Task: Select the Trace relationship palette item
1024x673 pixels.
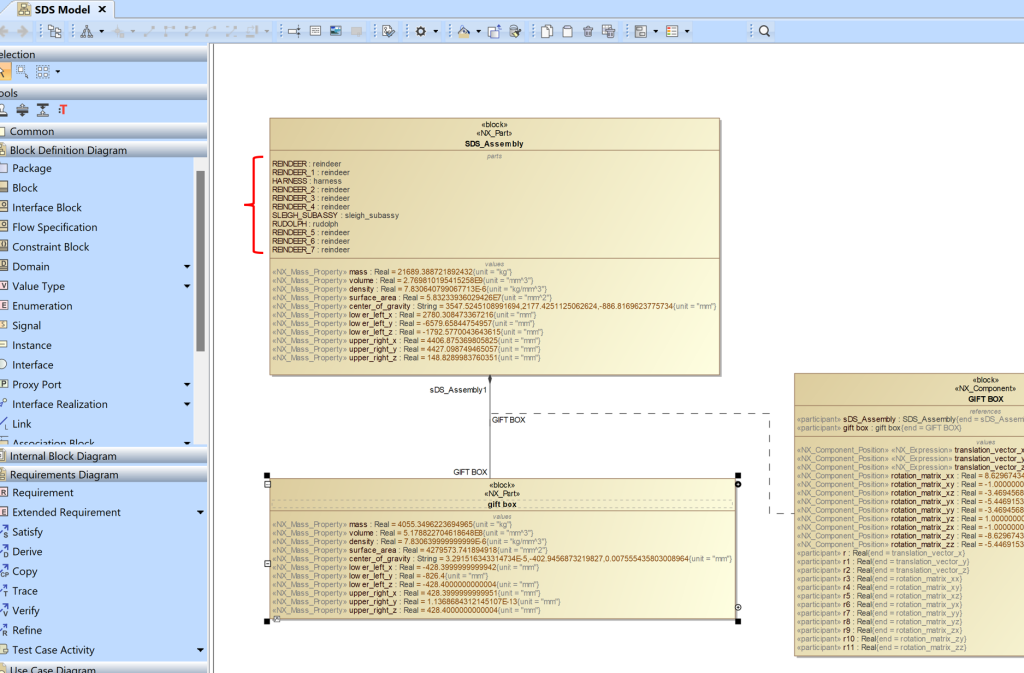Action: [x=25, y=591]
